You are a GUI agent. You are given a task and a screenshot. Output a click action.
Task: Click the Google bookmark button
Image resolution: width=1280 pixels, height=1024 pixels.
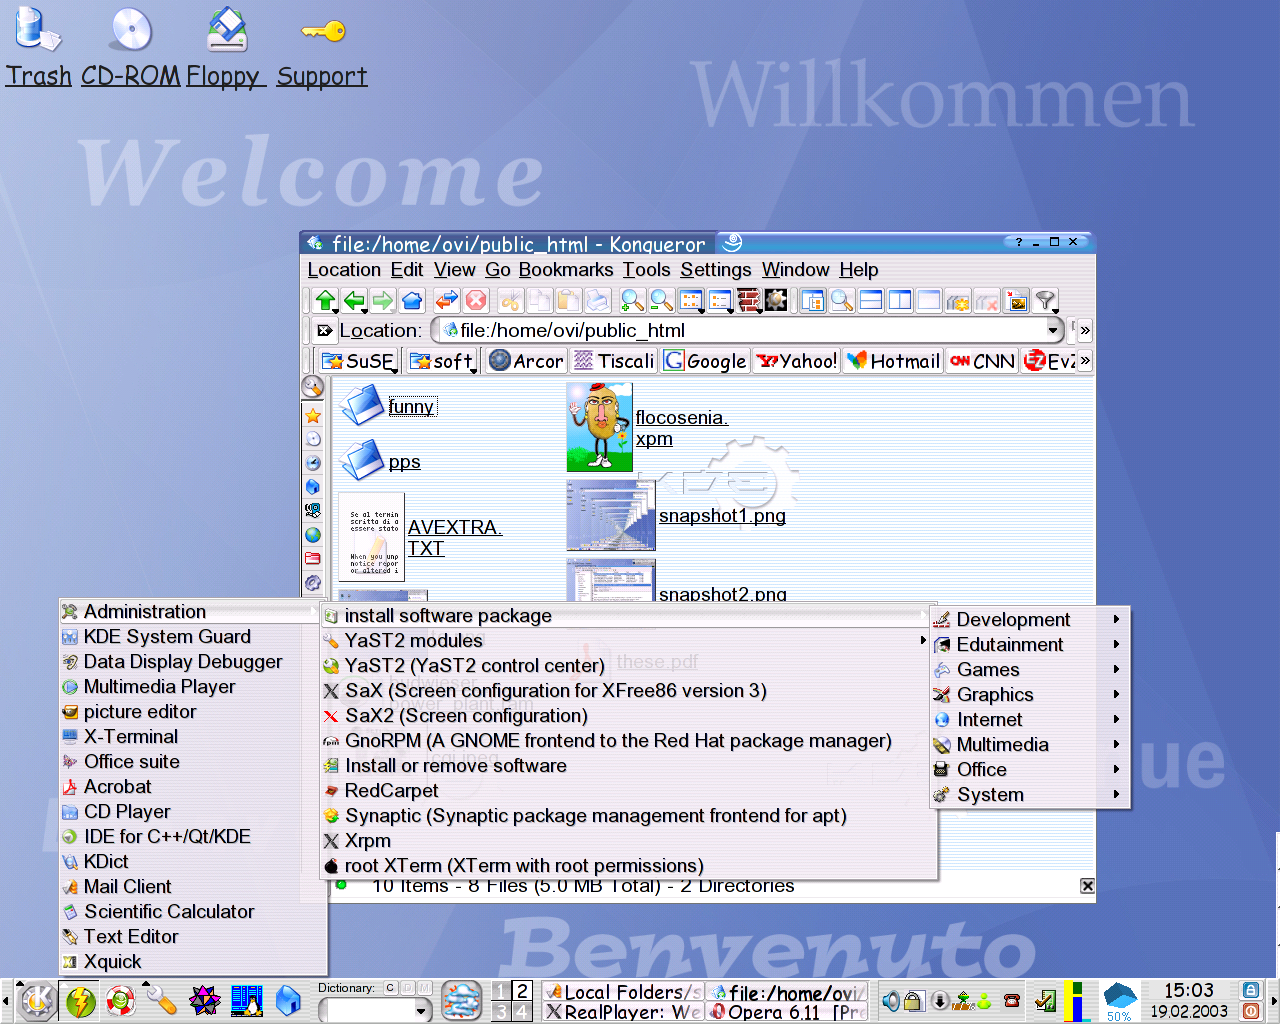pyautogui.click(x=705, y=361)
